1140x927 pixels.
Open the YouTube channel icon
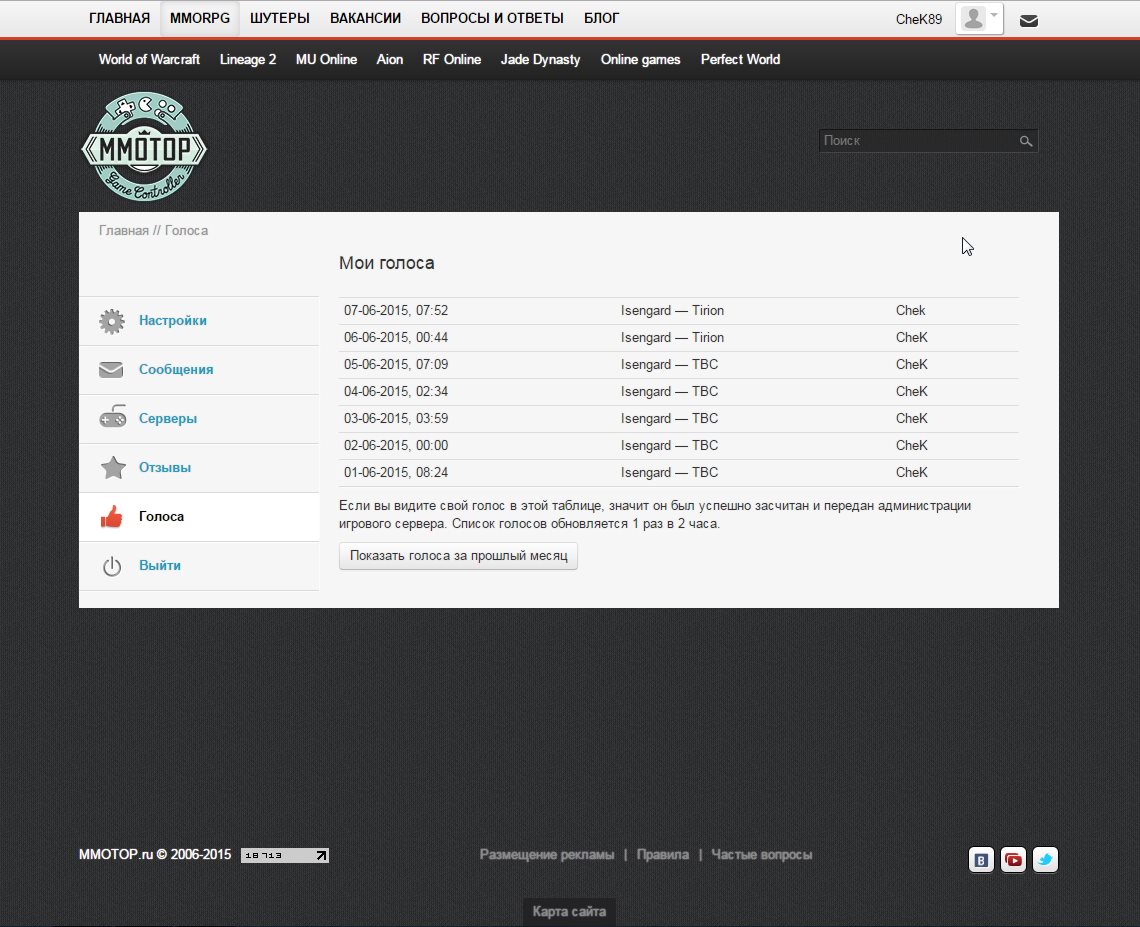[x=1013, y=860]
